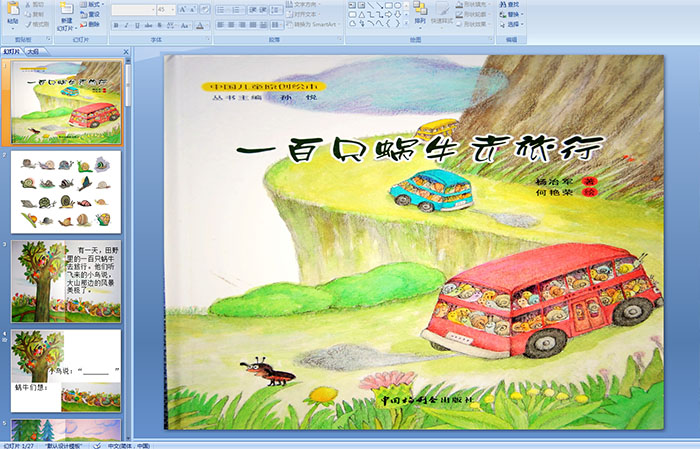Click bulleted list button
Image resolution: width=700 pixels, height=449 pixels.
[221, 9]
